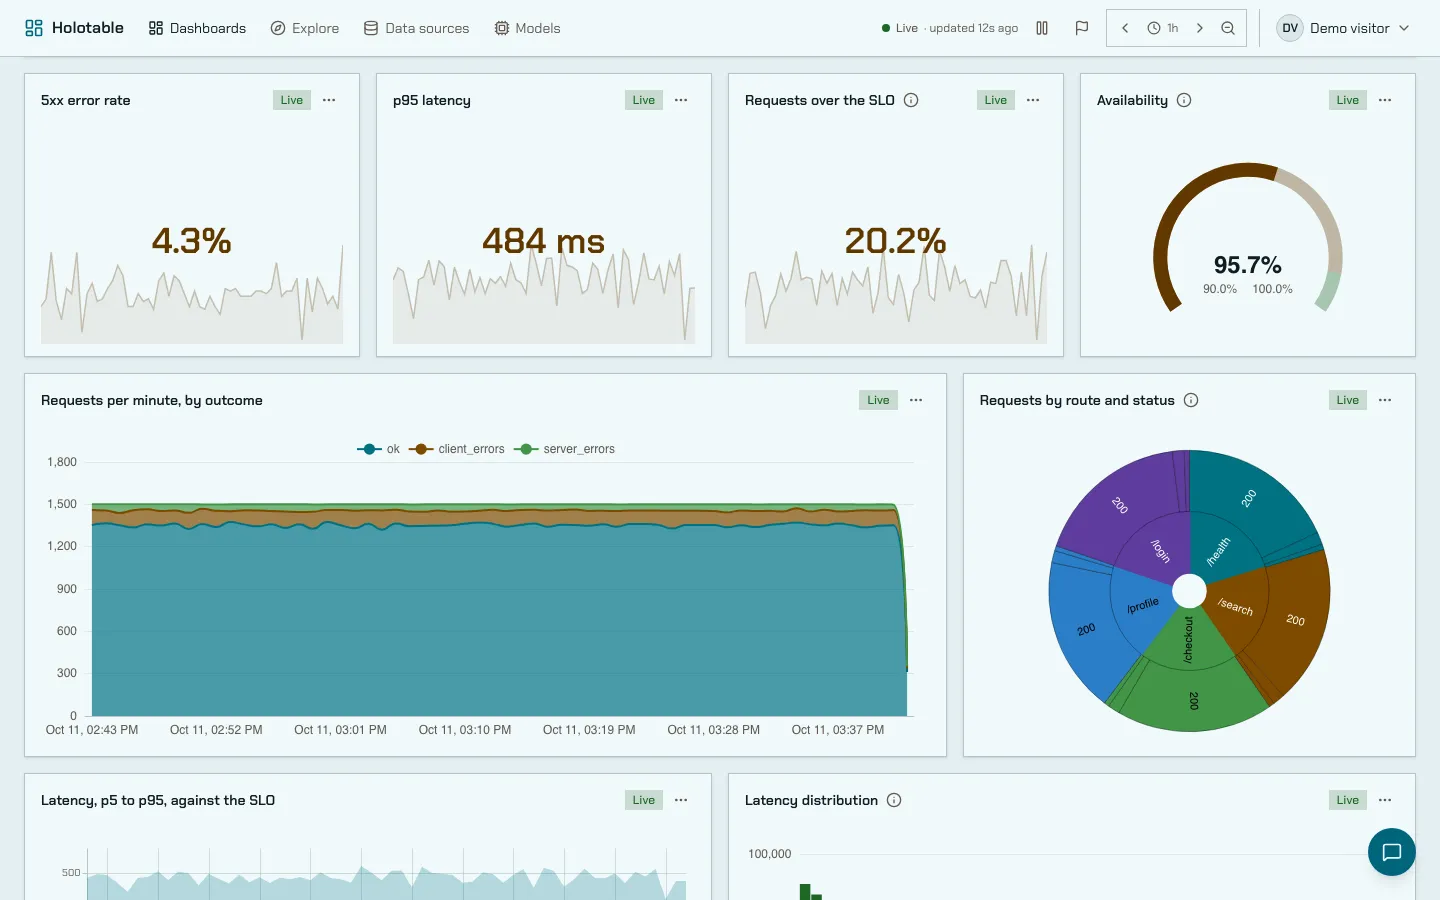
Task: Click the 4.3% error rate value
Action: pyautogui.click(x=192, y=240)
